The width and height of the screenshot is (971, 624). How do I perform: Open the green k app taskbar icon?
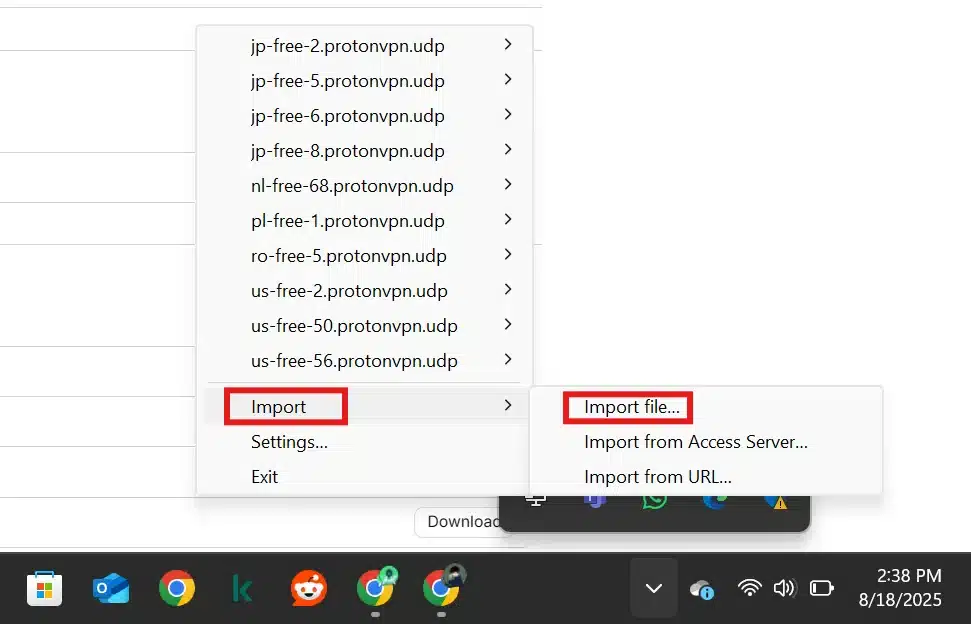pyautogui.click(x=242, y=588)
